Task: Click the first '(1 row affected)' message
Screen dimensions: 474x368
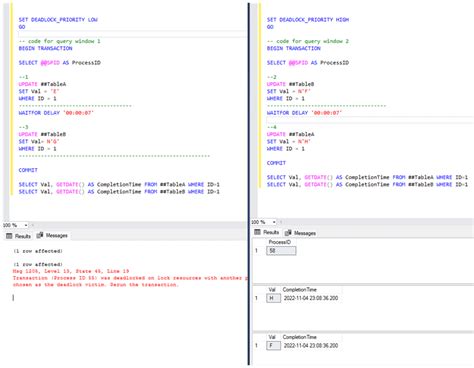Action: (x=38, y=251)
